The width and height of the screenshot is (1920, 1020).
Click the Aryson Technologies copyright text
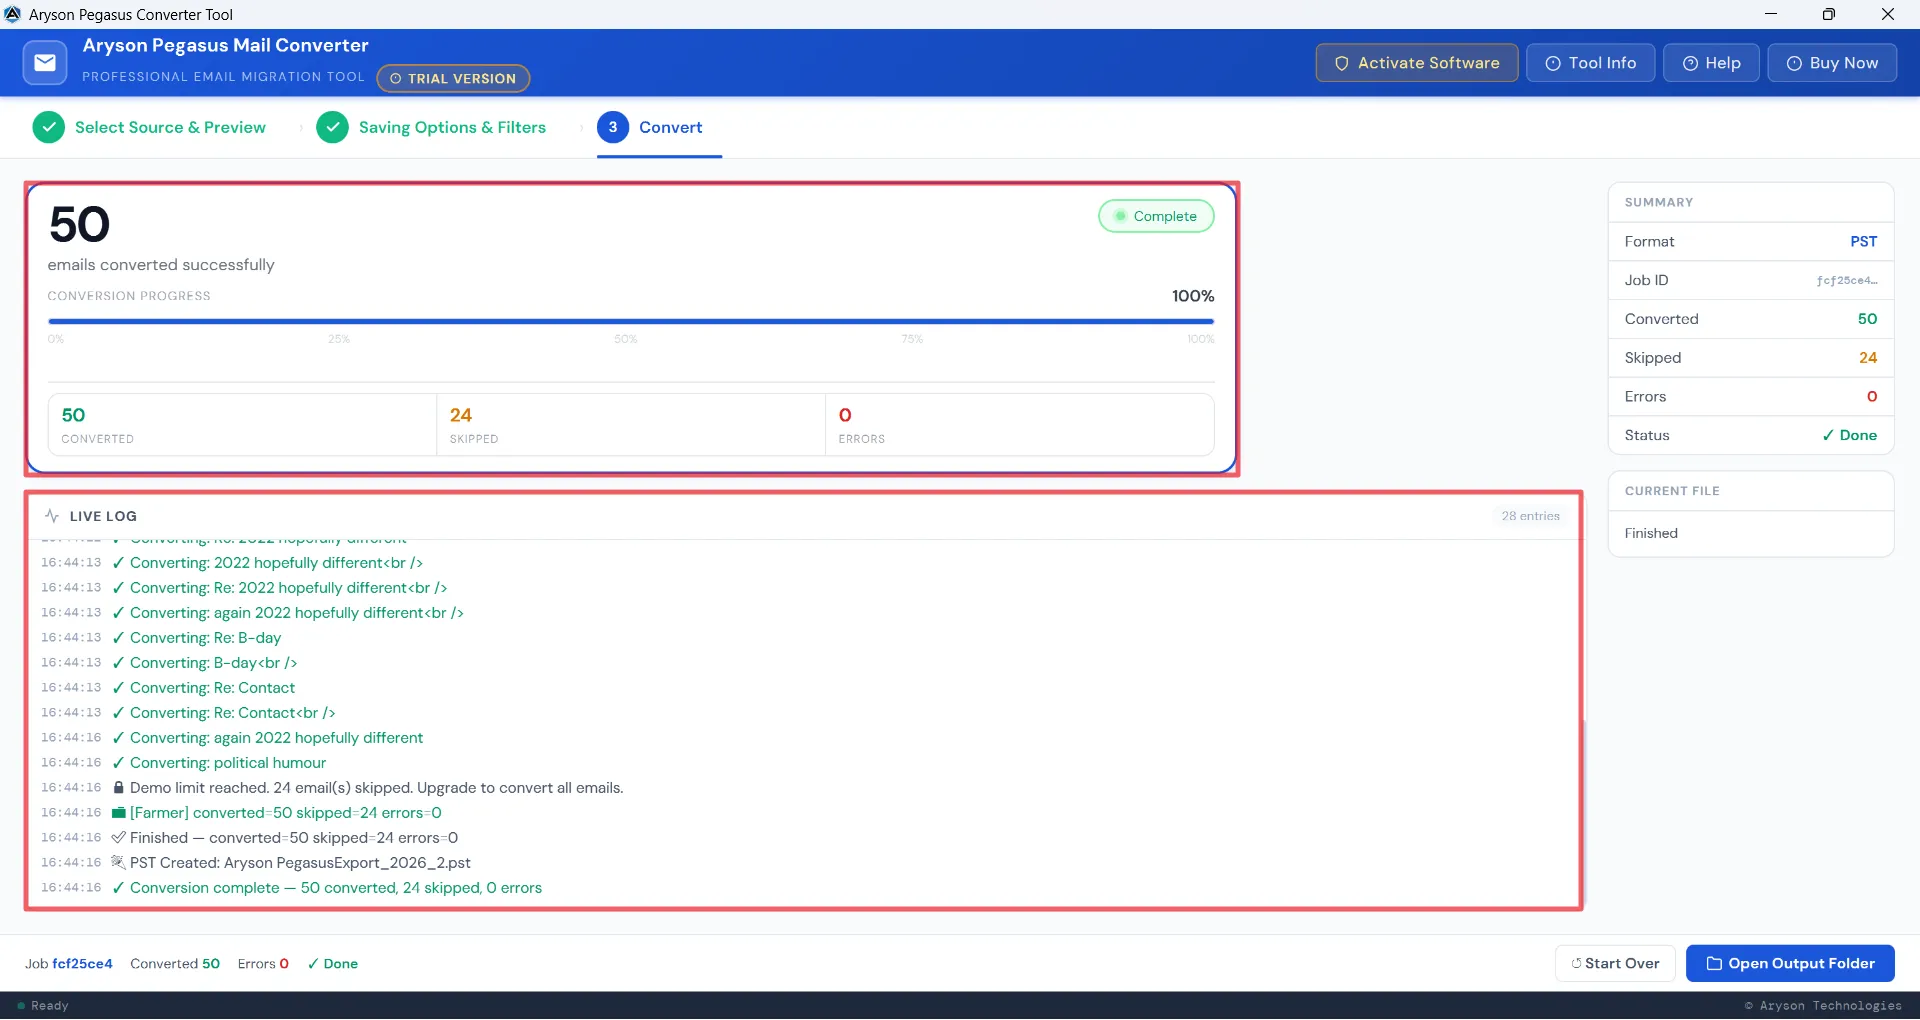[x=1823, y=1006]
